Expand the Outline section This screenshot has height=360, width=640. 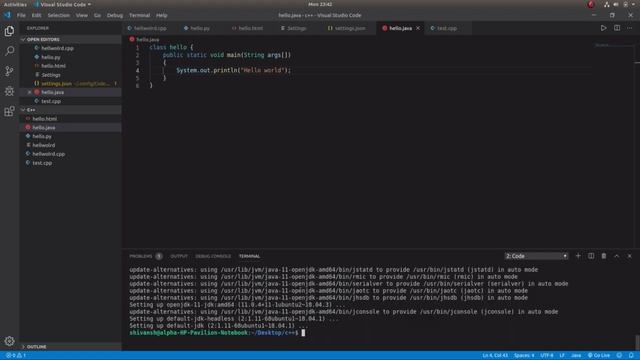pyautogui.click(x=71, y=347)
